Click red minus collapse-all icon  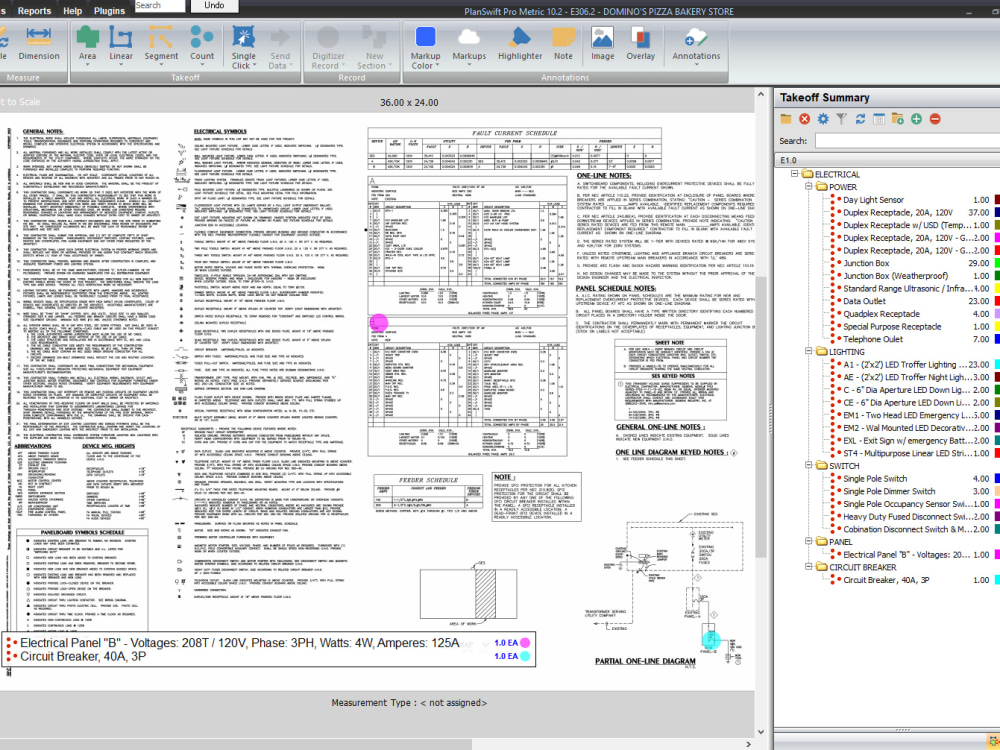coord(935,119)
